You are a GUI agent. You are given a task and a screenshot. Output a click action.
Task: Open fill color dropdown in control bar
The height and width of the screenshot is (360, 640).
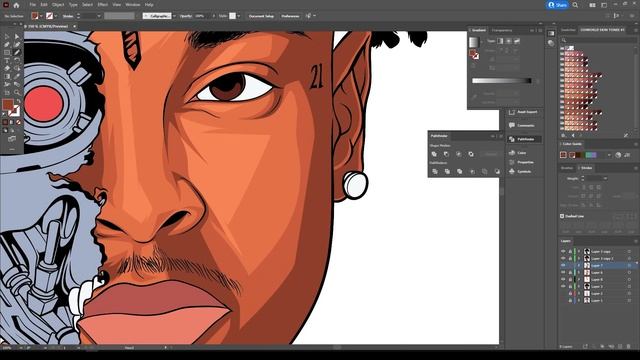[41, 16]
